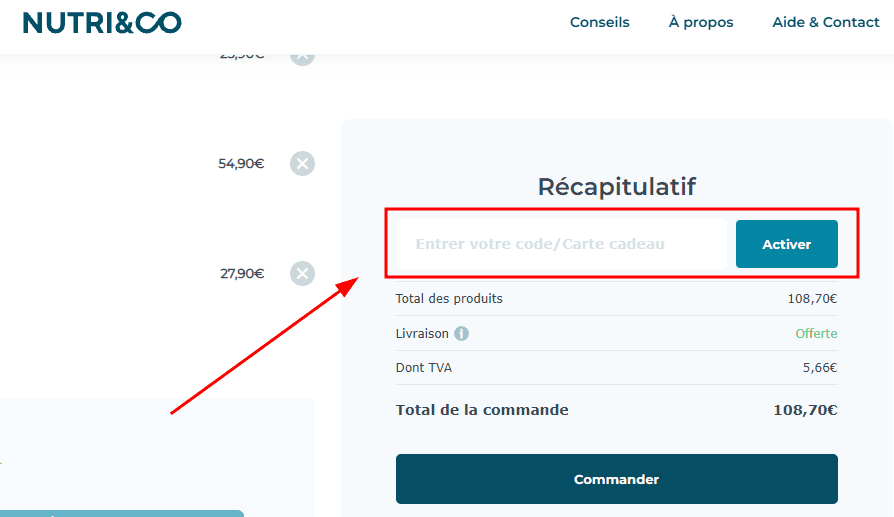Go to the À propos page
Image resolution: width=894 pixels, height=517 pixels.
700,22
